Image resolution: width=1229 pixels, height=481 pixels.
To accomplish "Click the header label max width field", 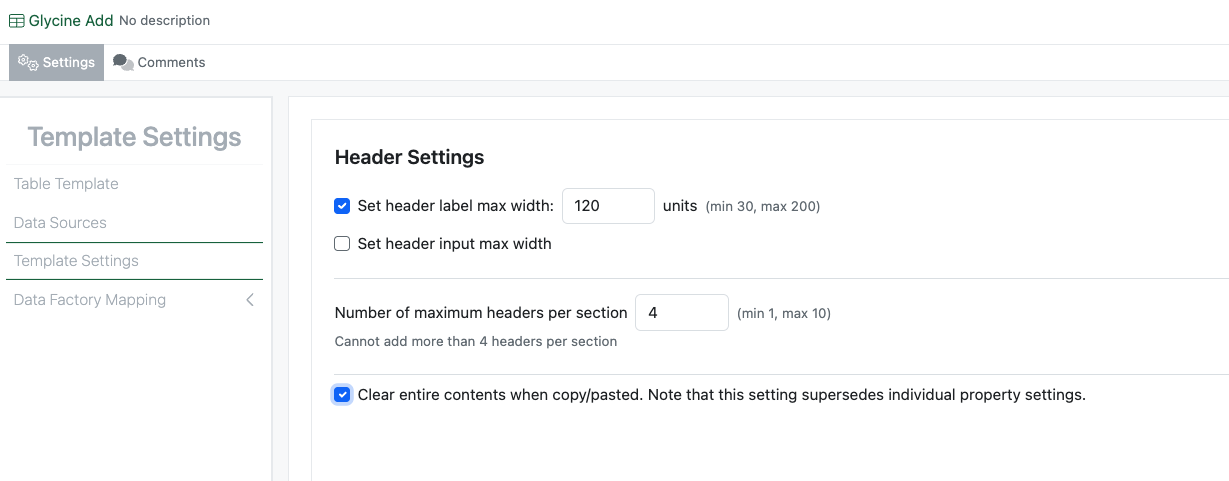I will (608, 206).
